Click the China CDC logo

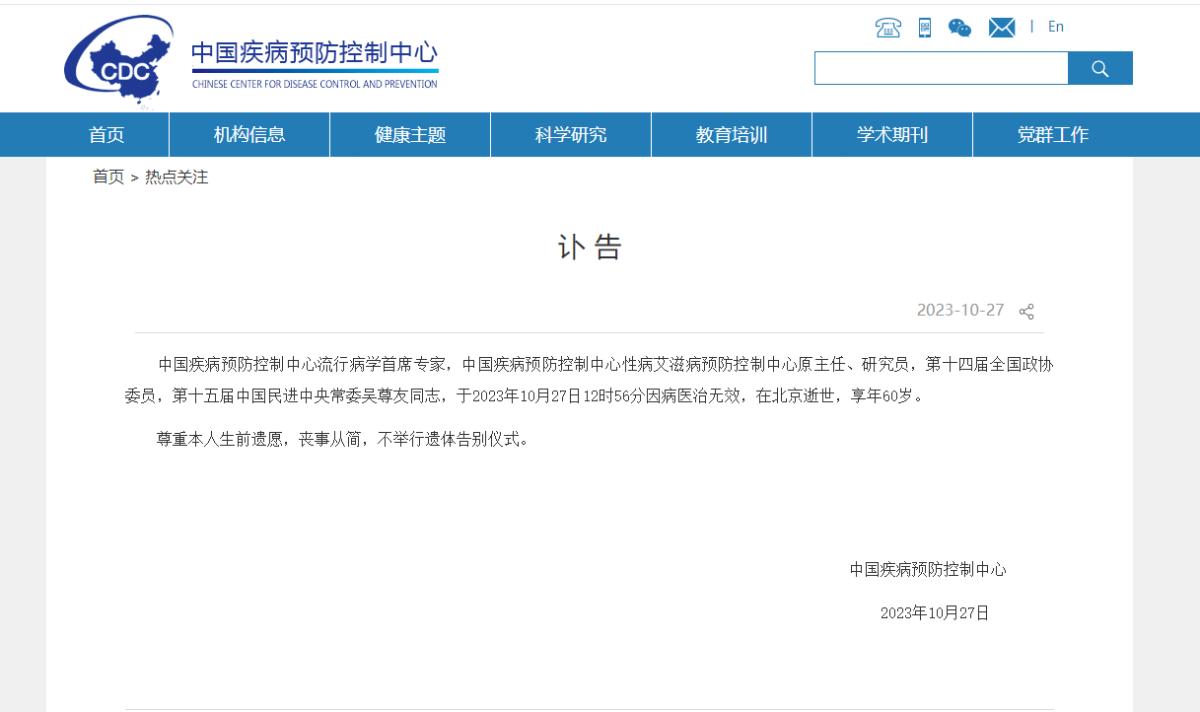119,62
